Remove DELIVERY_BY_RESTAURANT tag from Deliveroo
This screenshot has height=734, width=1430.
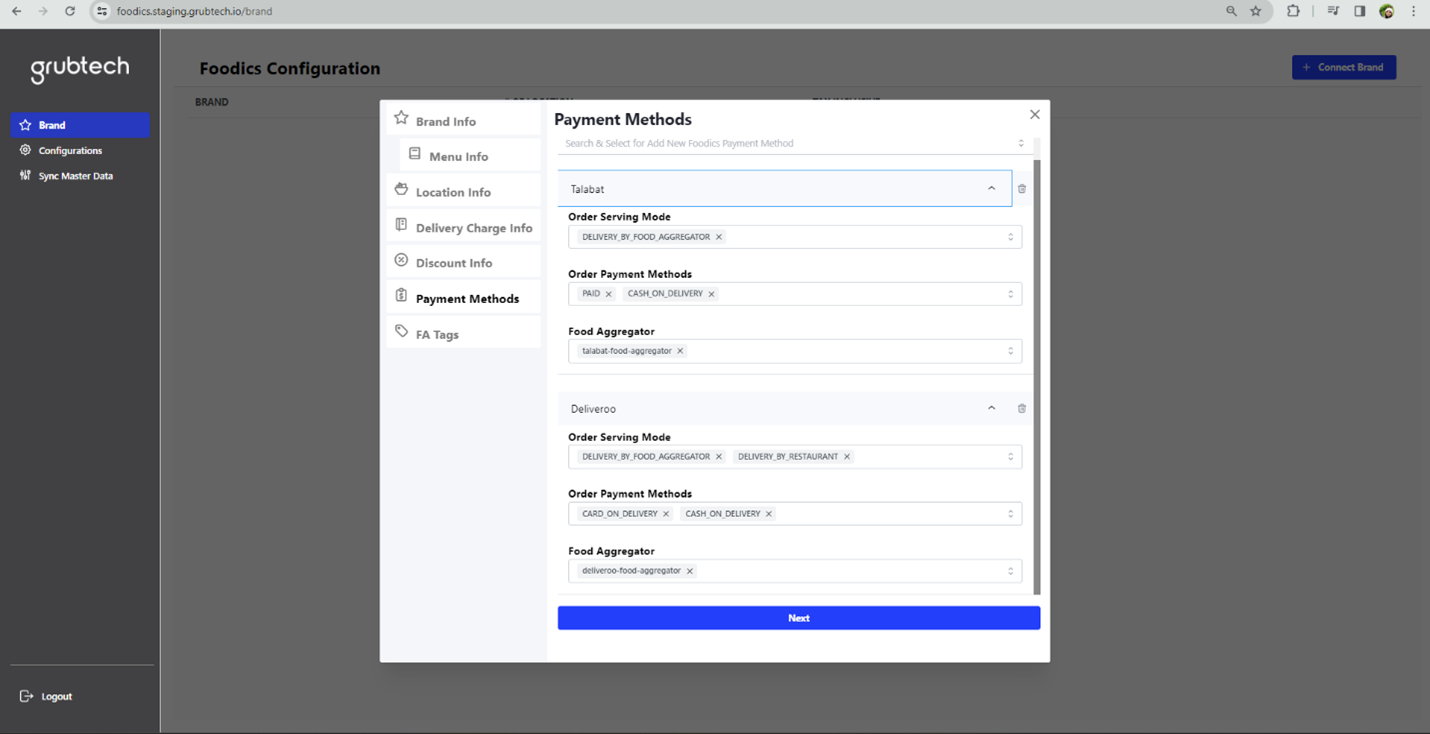[847, 457]
